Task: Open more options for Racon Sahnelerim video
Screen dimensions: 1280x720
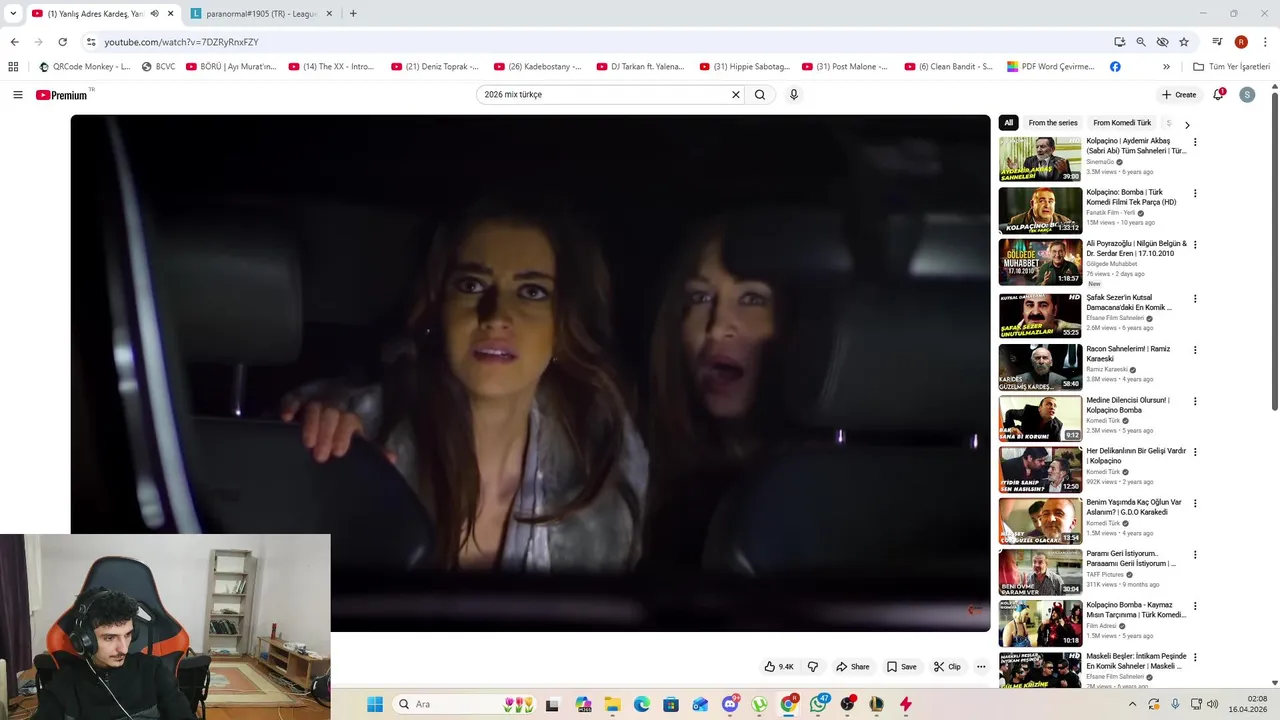Action: click(x=1195, y=350)
